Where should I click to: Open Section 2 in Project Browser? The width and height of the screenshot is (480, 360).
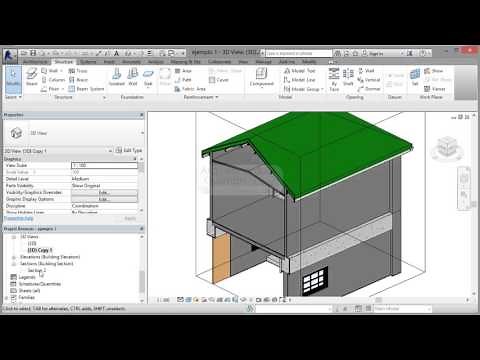[x=37, y=270]
